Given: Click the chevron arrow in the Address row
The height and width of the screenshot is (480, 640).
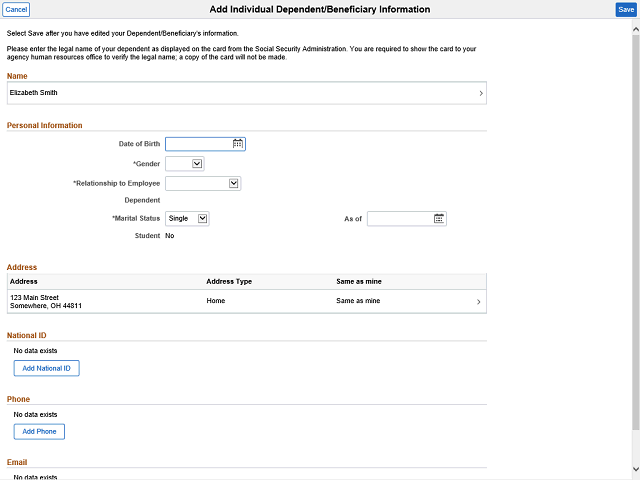Looking at the screenshot, I should point(478,302).
